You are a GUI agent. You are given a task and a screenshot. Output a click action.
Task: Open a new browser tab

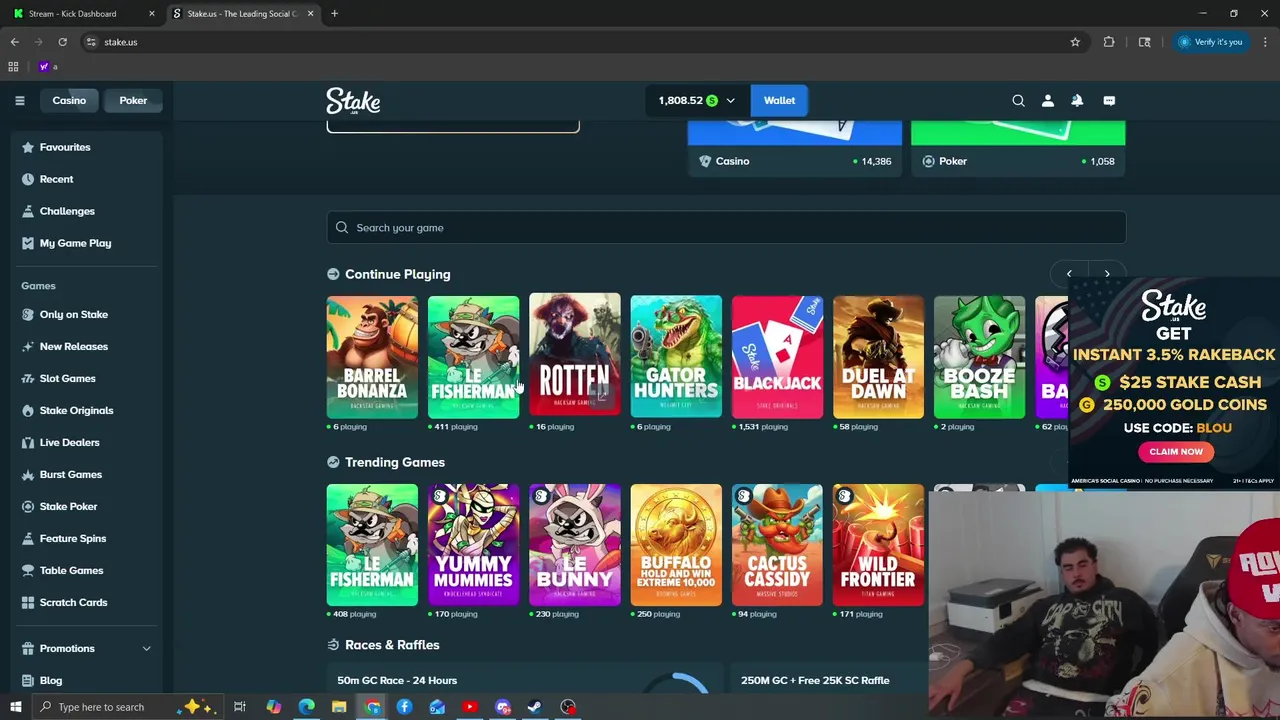point(334,14)
